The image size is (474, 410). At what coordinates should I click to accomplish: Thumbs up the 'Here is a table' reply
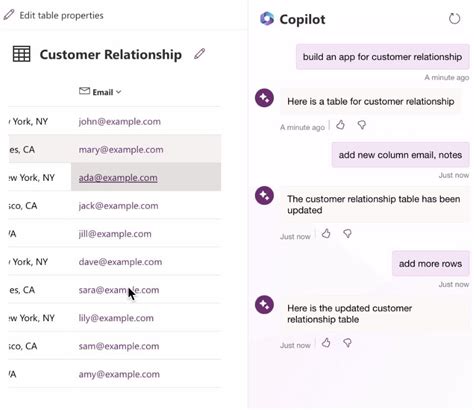tap(340, 125)
